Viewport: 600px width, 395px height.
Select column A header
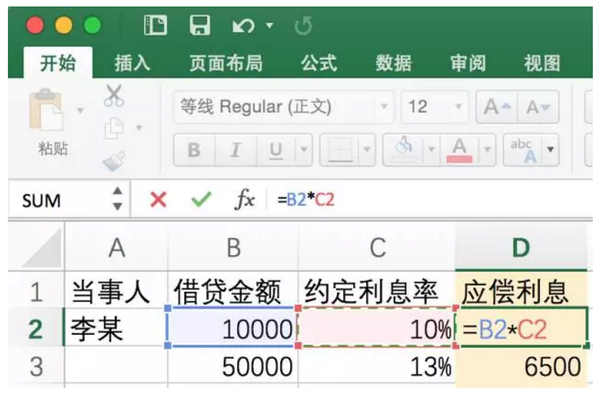[x=116, y=248]
